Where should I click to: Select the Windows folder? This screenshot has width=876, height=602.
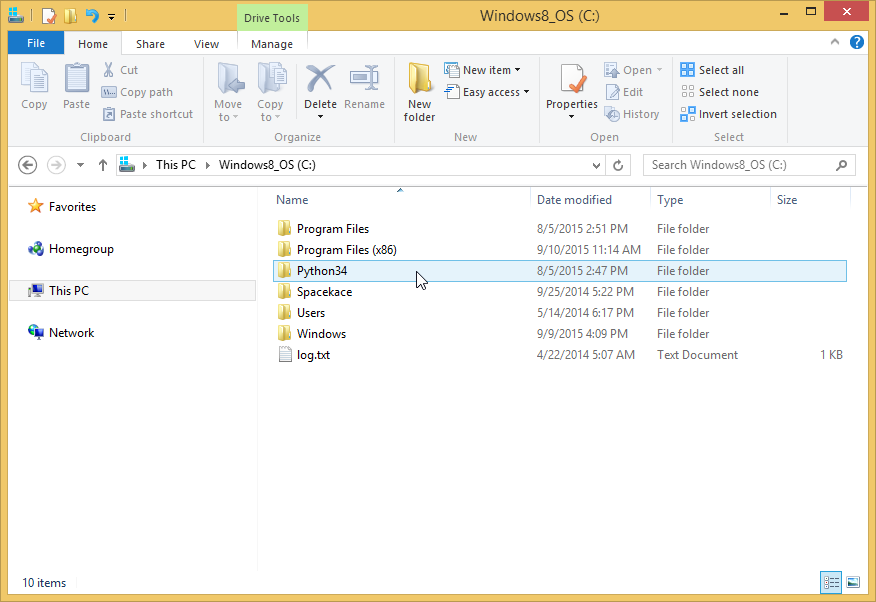(559, 334)
